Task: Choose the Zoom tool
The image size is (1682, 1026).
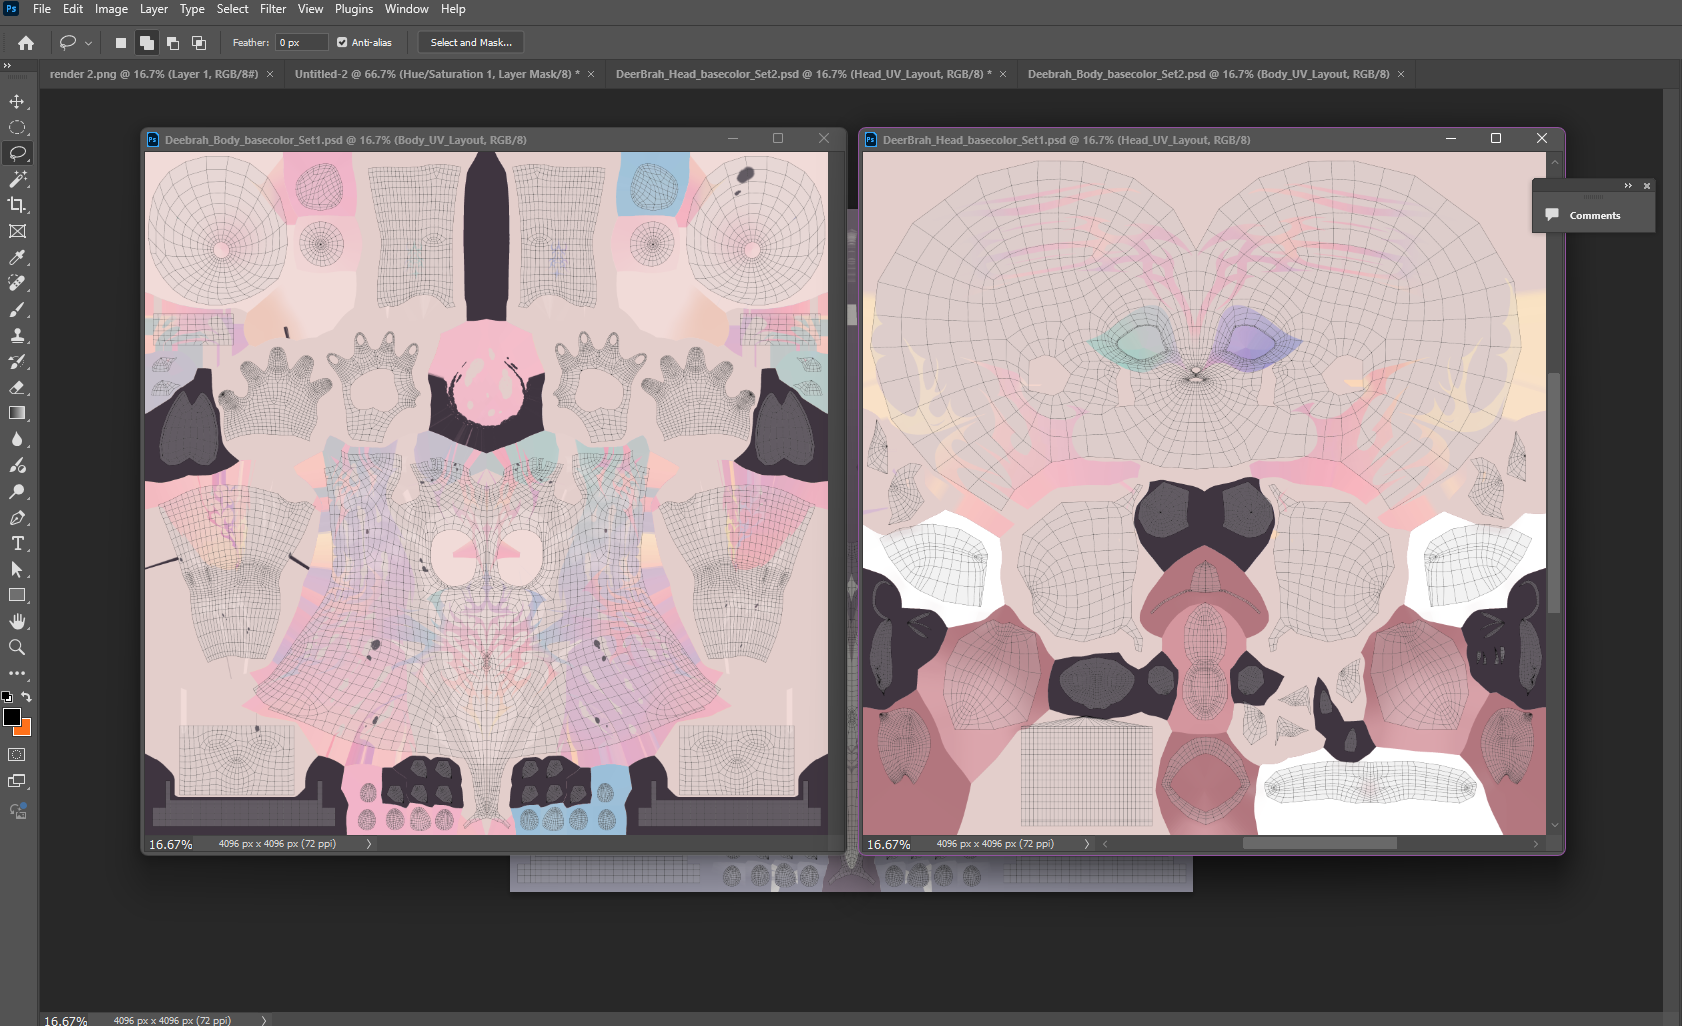Action: click(x=17, y=647)
